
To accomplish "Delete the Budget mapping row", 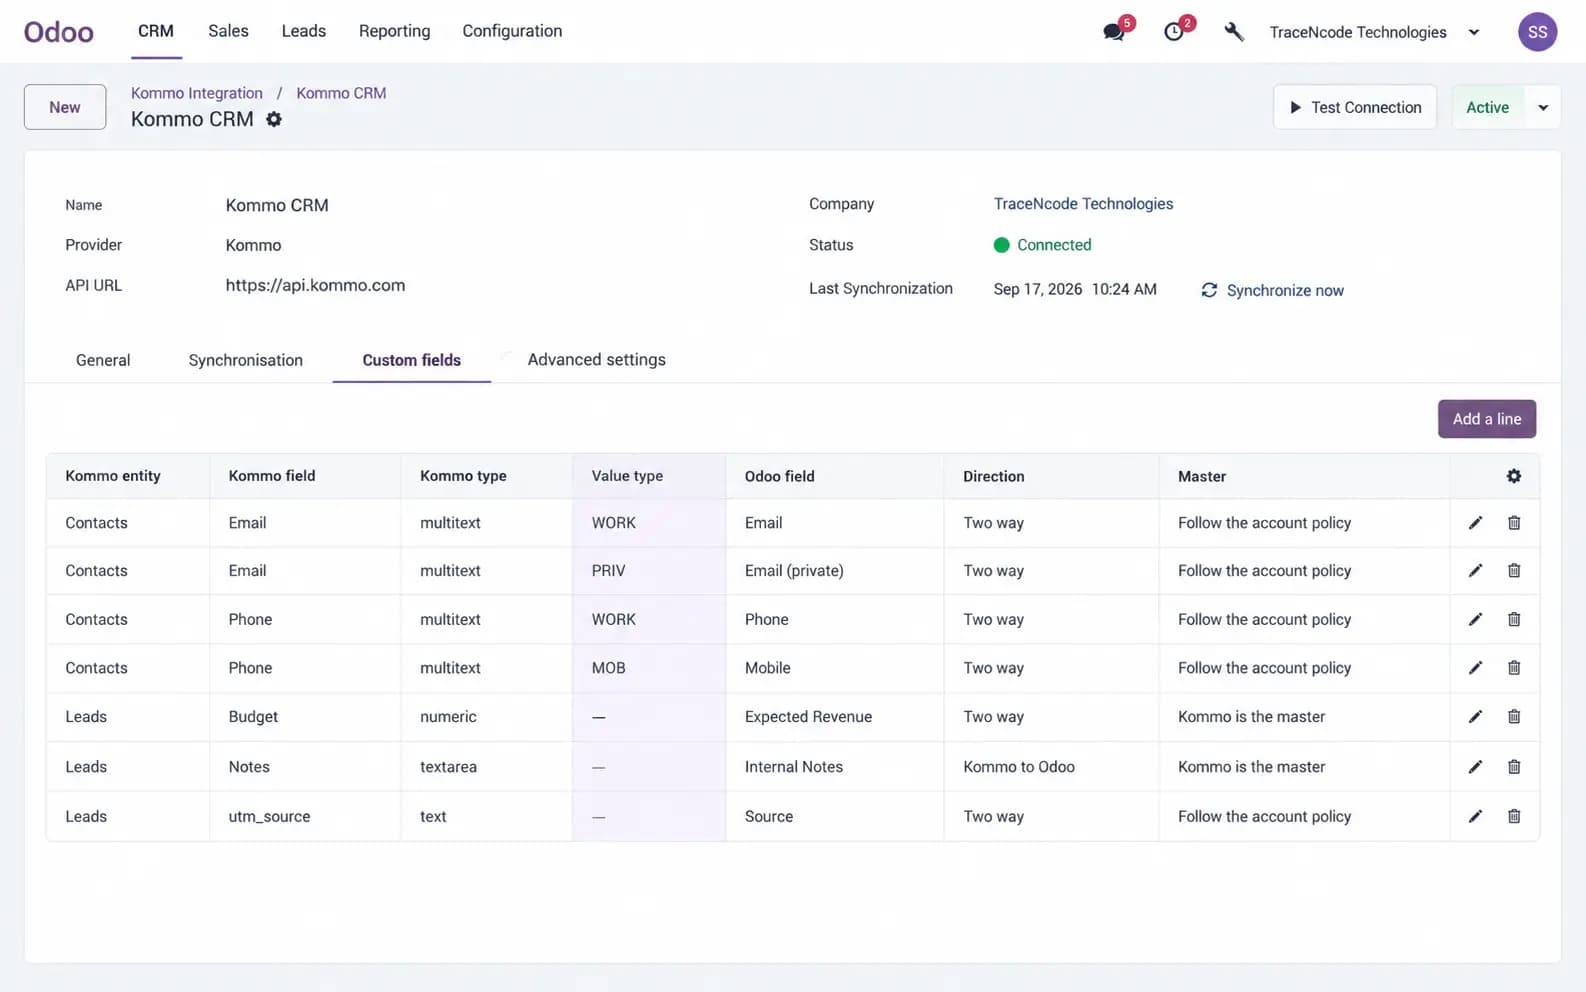I will pos(1514,717).
